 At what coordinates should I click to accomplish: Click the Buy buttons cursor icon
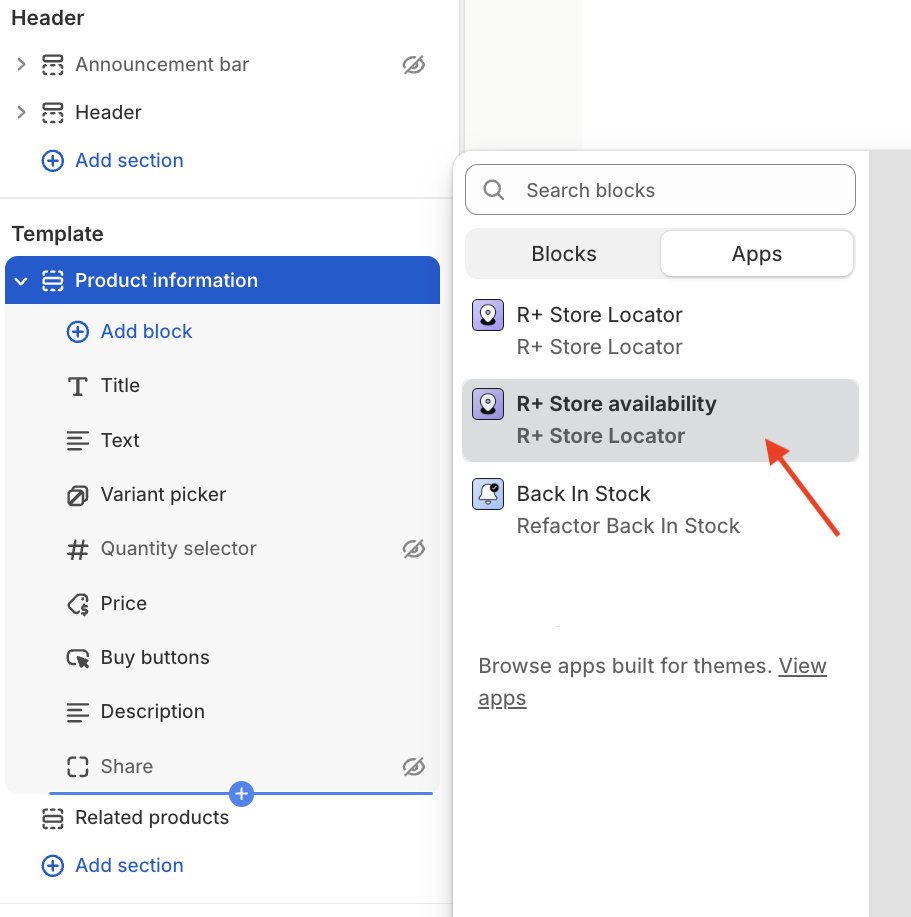point(78,659)
